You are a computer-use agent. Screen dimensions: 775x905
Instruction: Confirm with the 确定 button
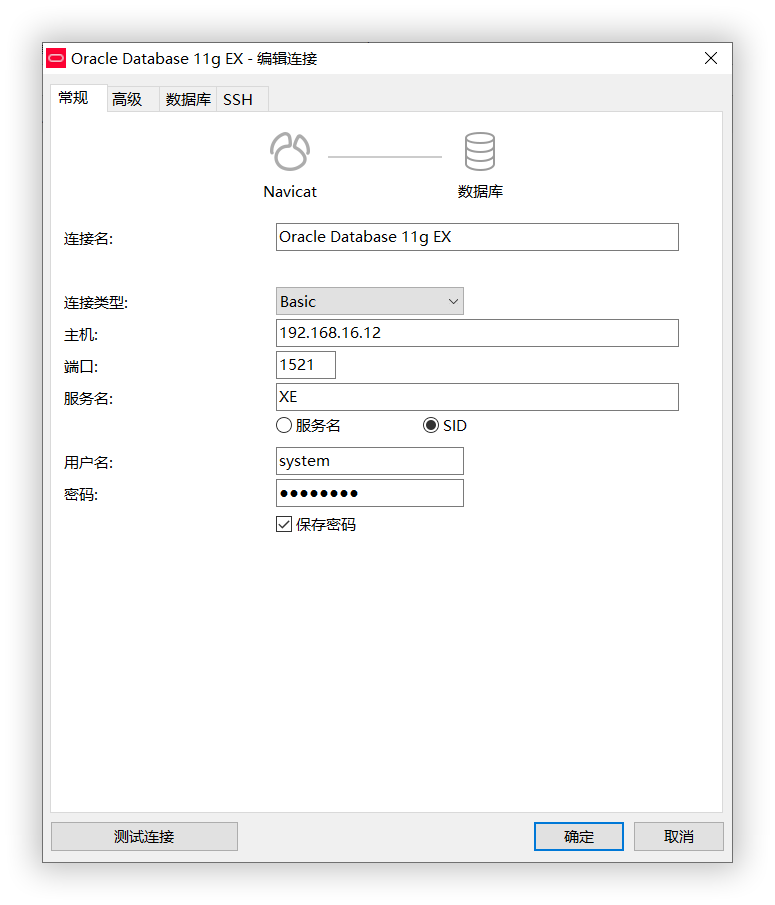[x=579, y=836]
